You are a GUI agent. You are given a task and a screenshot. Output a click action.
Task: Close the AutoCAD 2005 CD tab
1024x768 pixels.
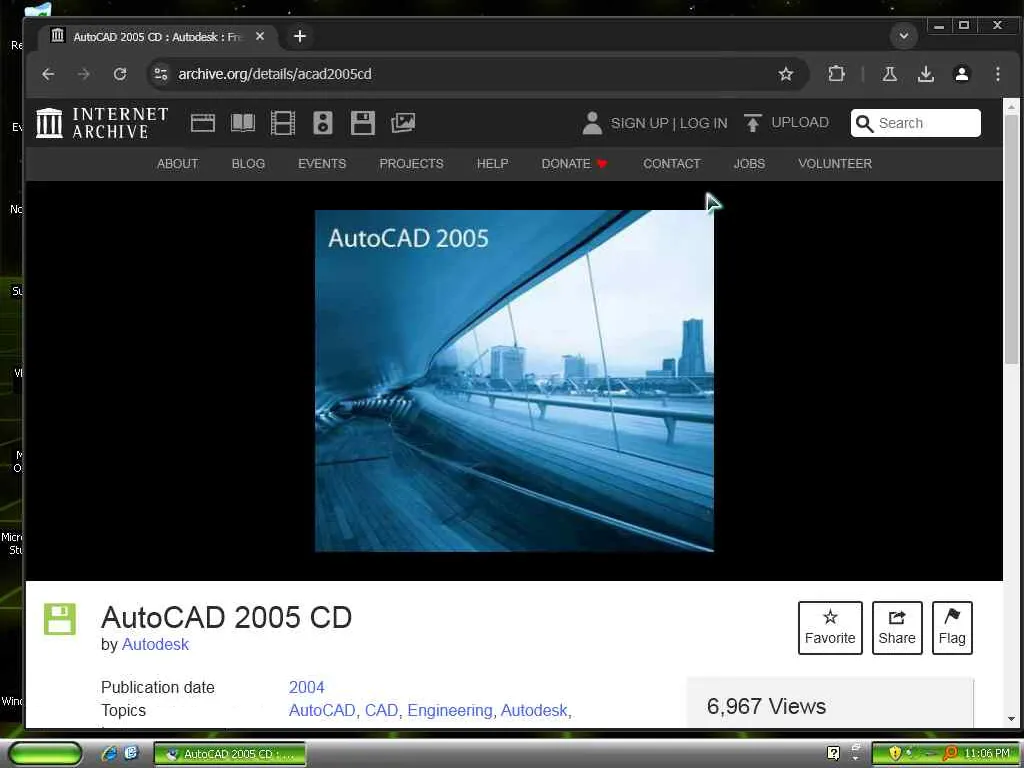[x=260, y=37]
